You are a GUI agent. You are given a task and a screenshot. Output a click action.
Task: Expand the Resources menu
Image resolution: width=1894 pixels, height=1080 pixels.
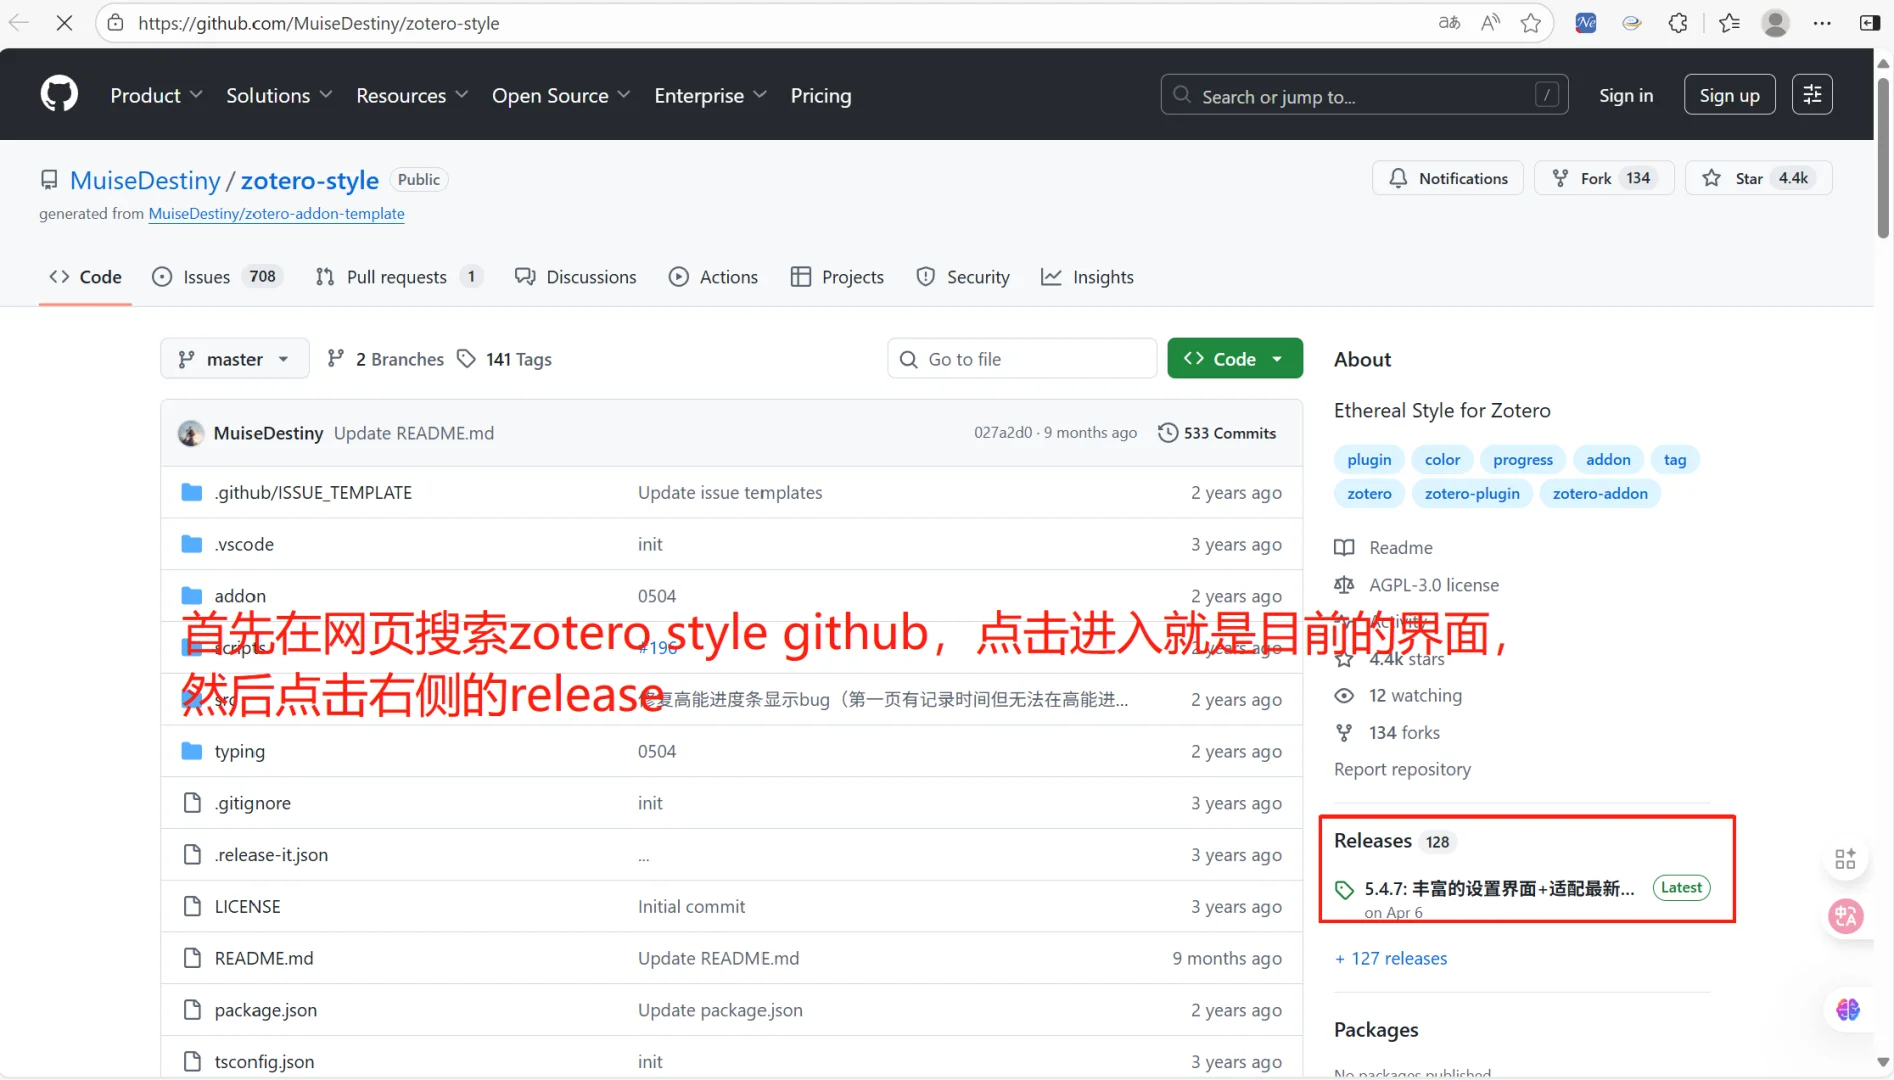coord(412,95)
